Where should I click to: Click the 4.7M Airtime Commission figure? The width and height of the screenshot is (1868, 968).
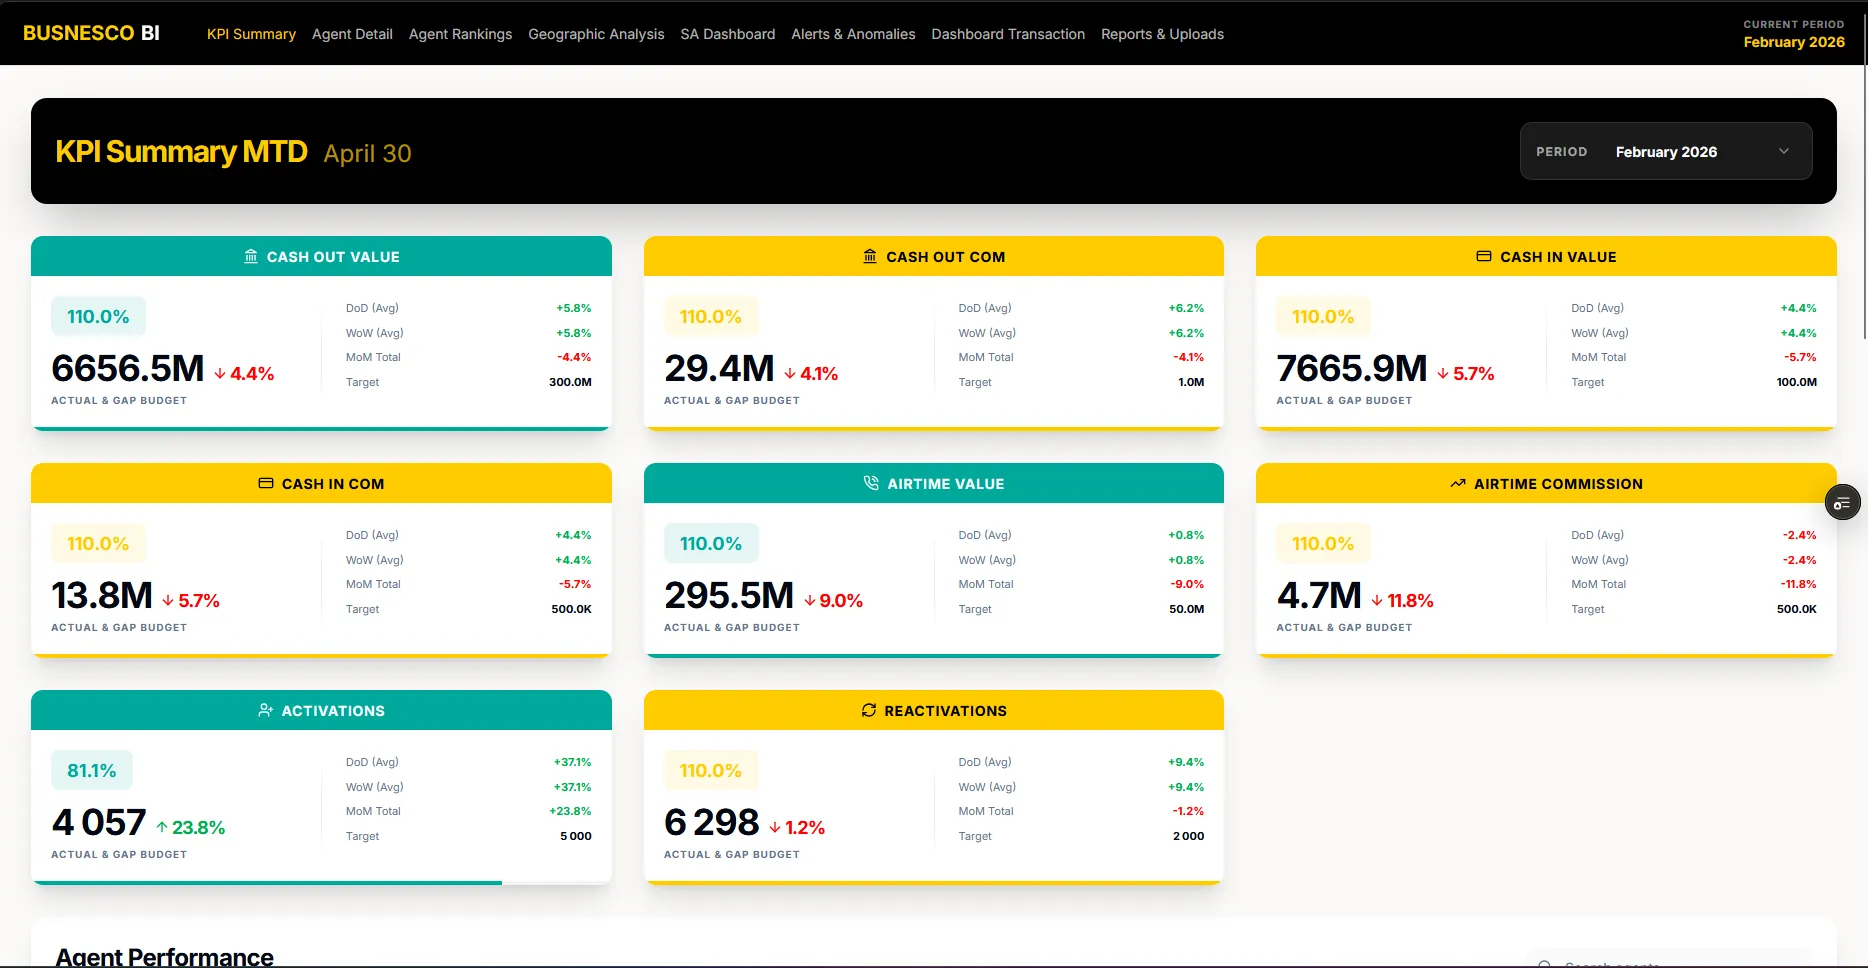(x=1319, y=596)
